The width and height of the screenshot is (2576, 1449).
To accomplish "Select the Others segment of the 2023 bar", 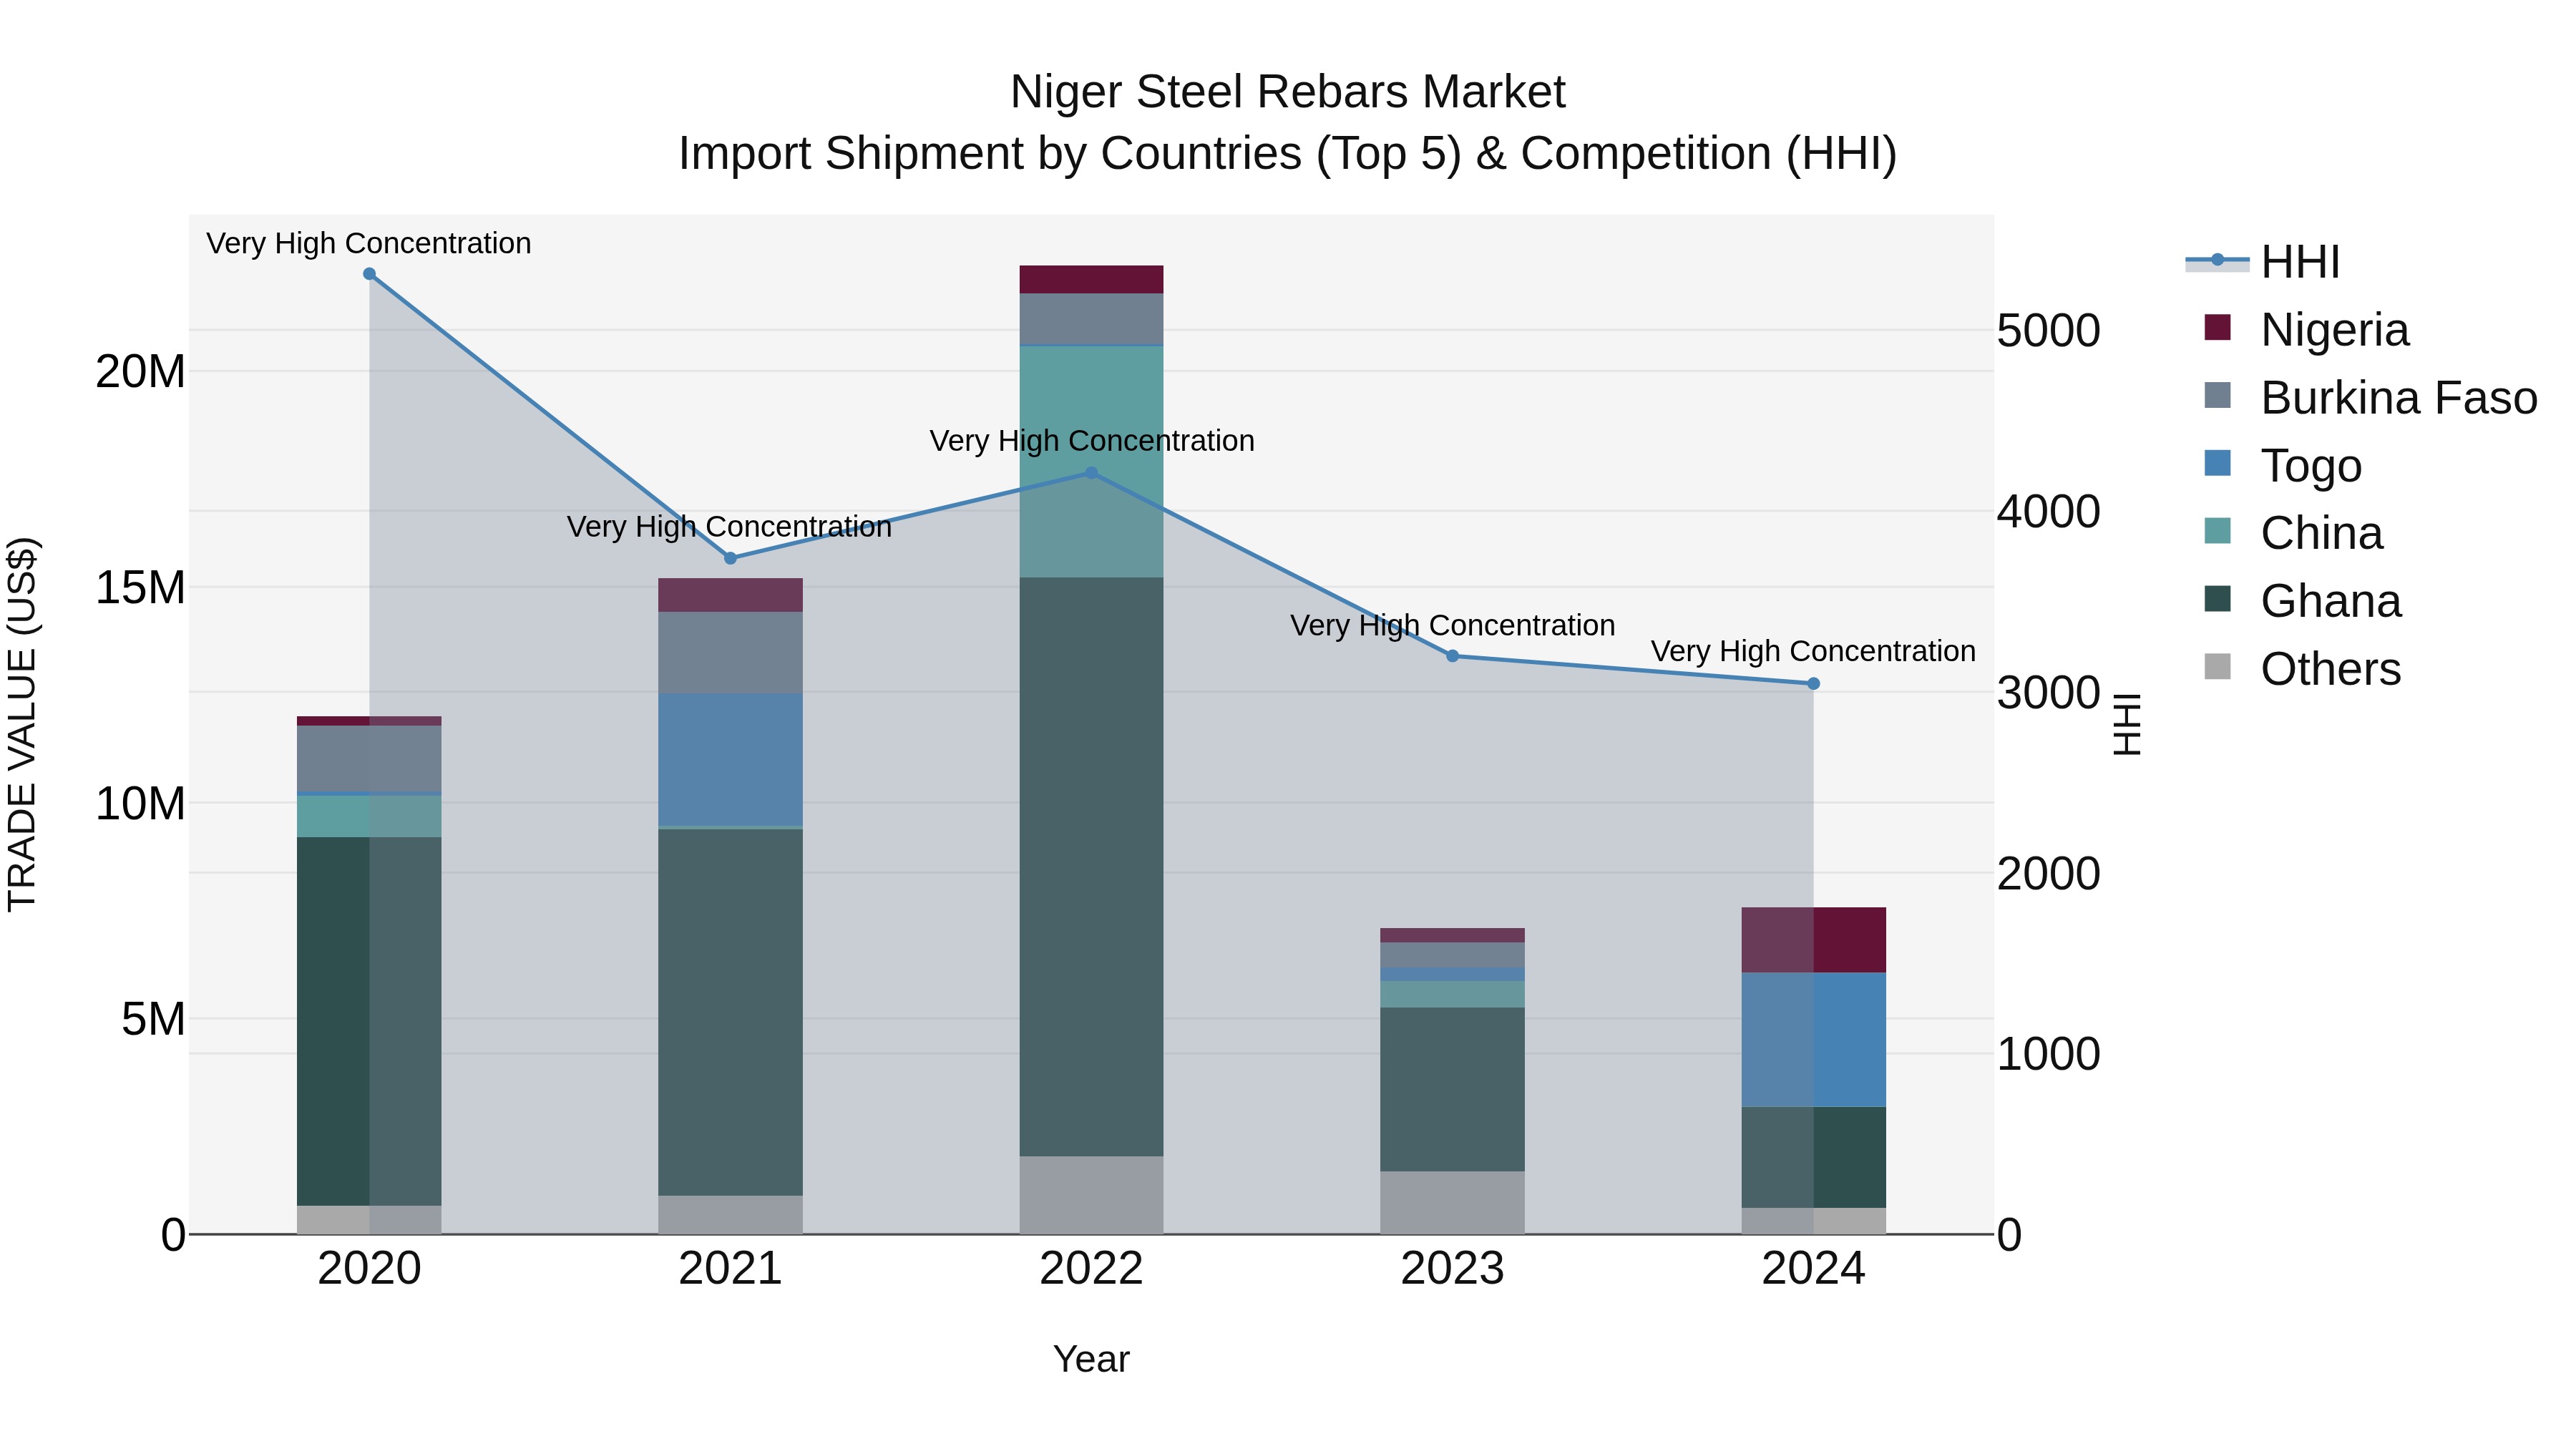I will 1452,1203.
